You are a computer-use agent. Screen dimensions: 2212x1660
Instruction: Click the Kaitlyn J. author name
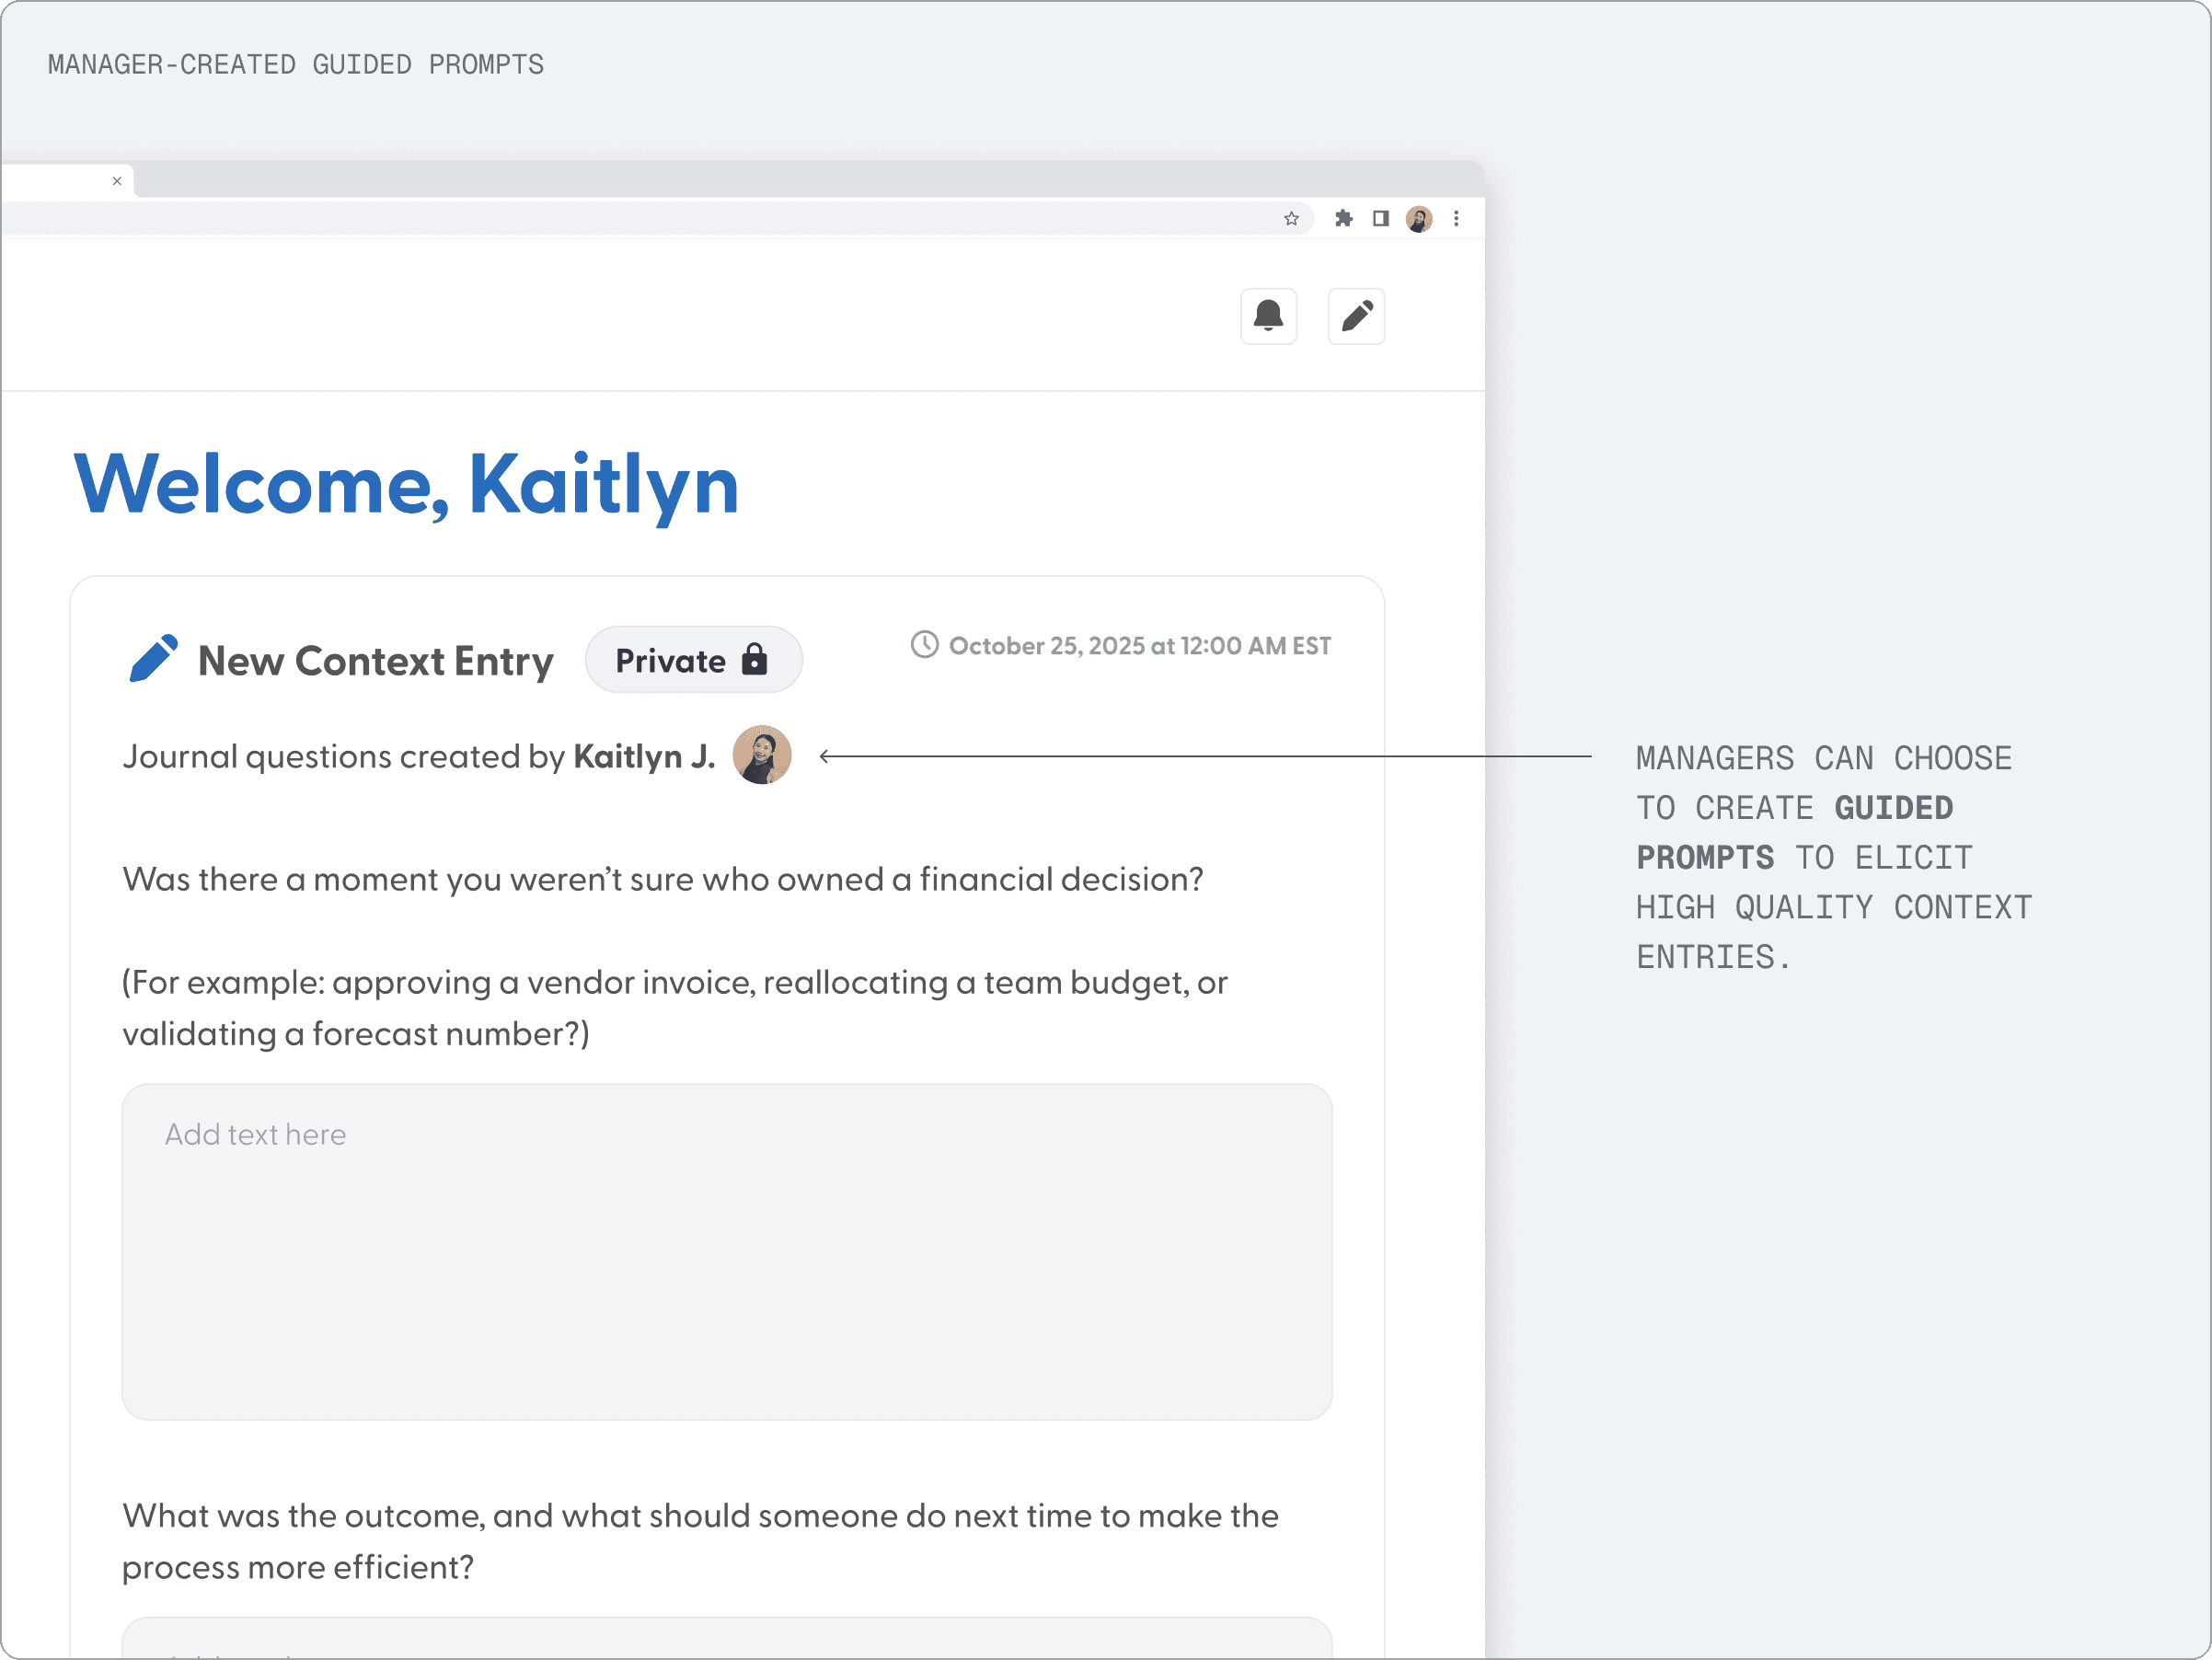[x=643, y=757]
